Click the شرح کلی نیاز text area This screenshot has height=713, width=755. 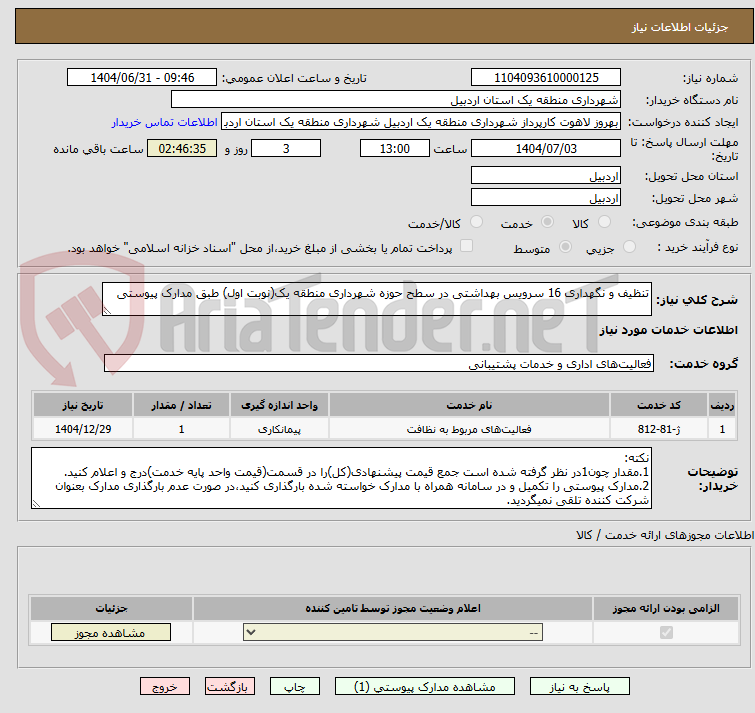click(x=377, y=299)
